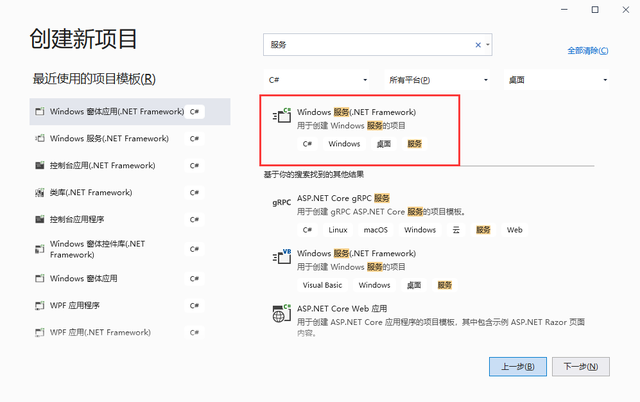640x402 pixels.
Task: Click the WPF 应用程序 template icon
Action: [x=40, y=305]
